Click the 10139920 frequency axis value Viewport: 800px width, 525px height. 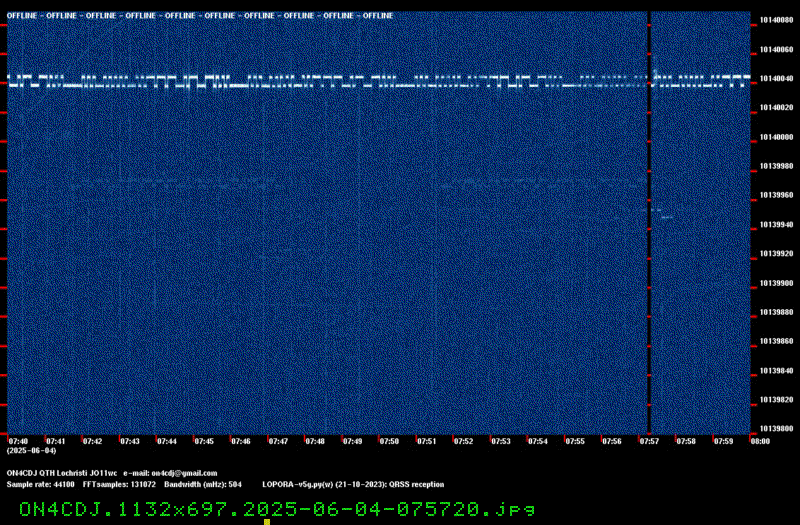(x=777, y=254)
